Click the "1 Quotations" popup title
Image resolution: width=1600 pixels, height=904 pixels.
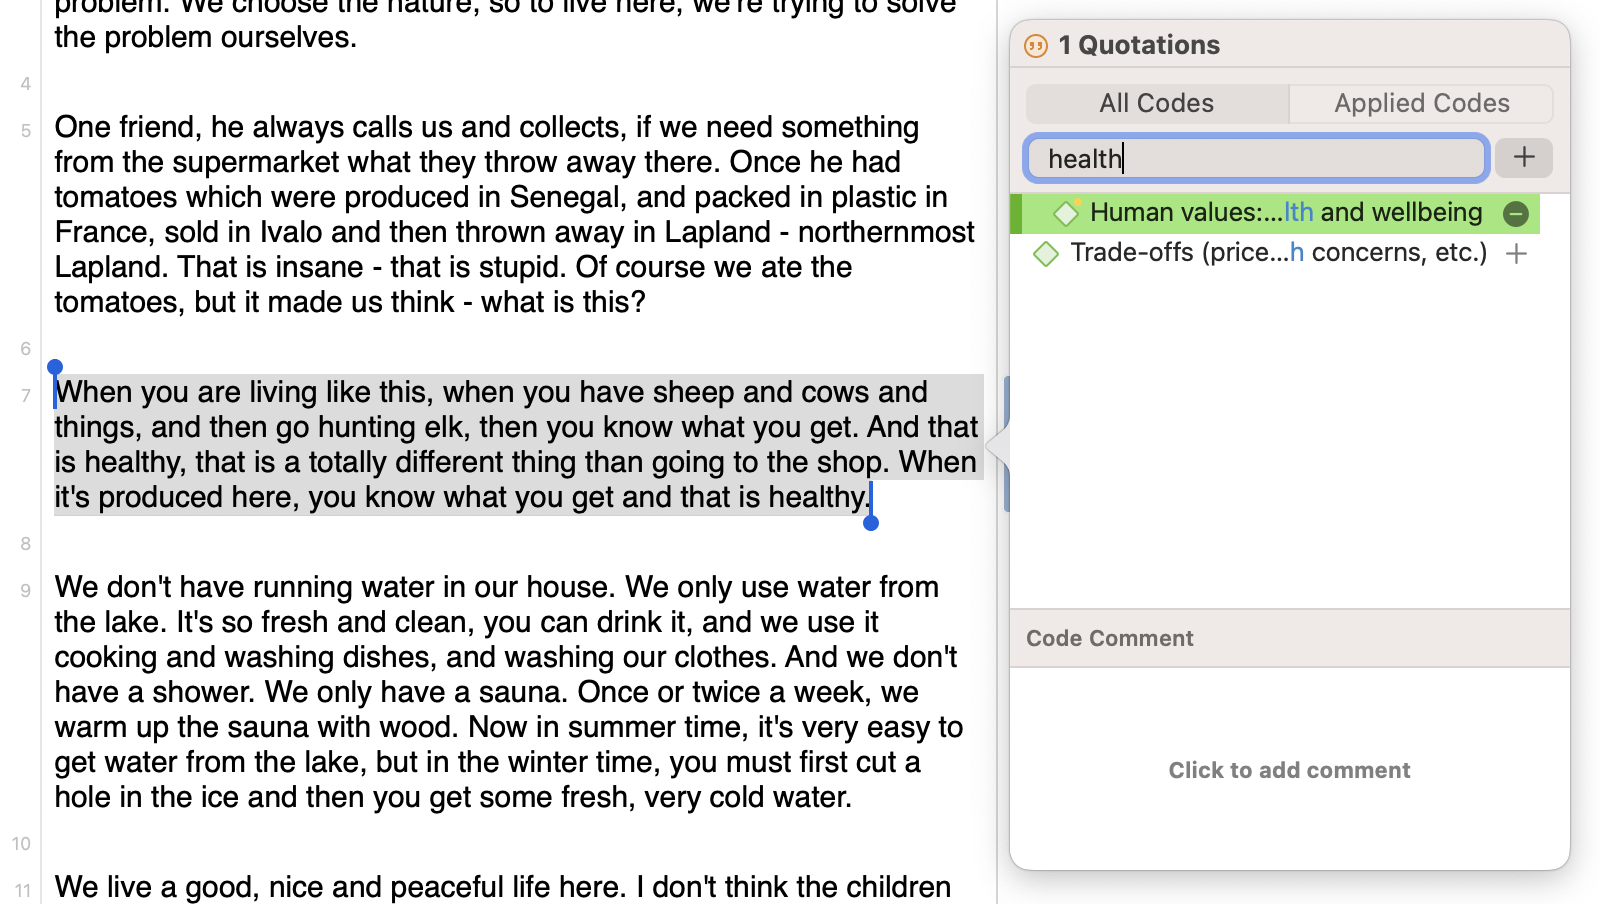(1139, 45)
